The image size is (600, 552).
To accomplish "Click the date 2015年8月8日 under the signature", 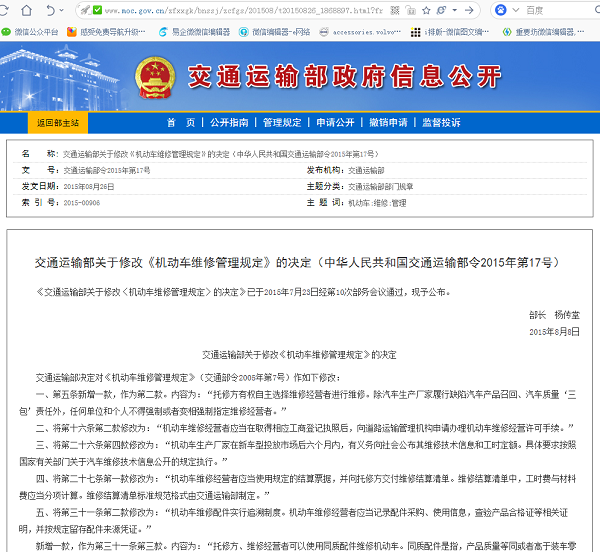I will (554, 332).
